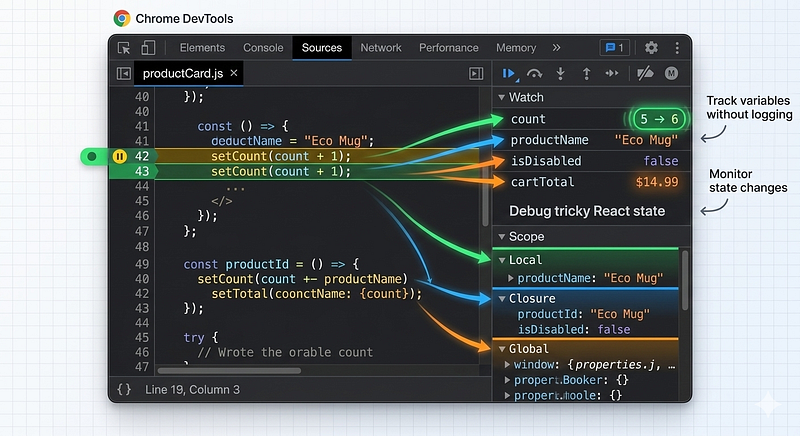Click the green breakpoint dot marker

(92, 156)
